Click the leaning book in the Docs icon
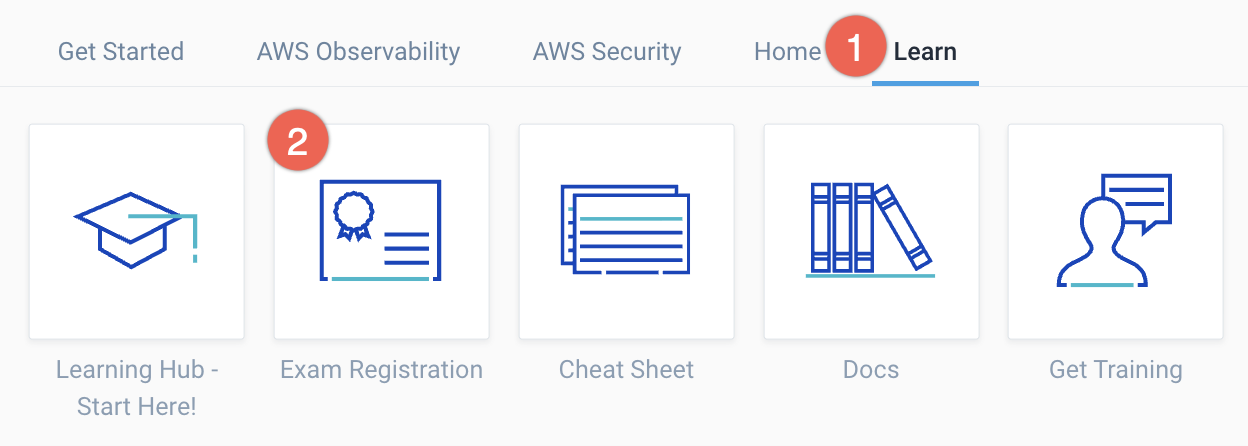Viewport: 1248px width, 446px height. [902, 229]
